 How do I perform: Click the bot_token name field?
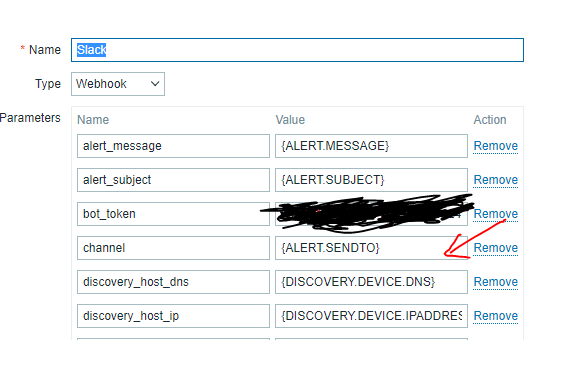point(173,214)
